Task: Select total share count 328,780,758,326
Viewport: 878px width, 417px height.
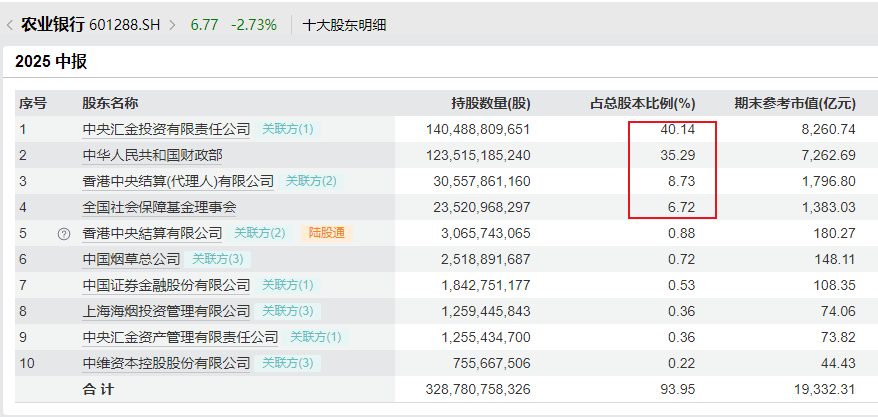Action: click(478, 389)
